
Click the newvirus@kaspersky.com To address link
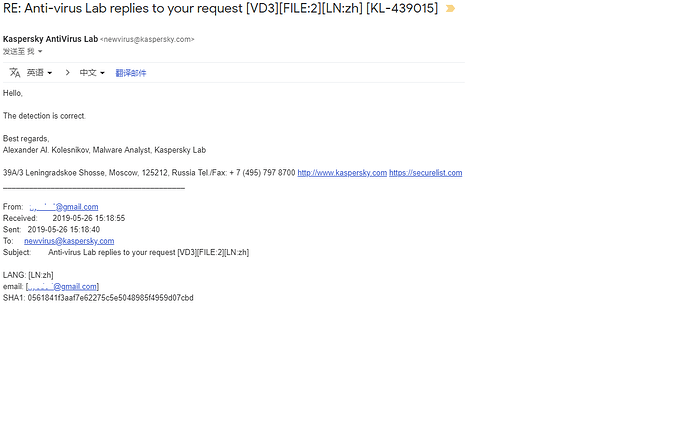point(69,241)
